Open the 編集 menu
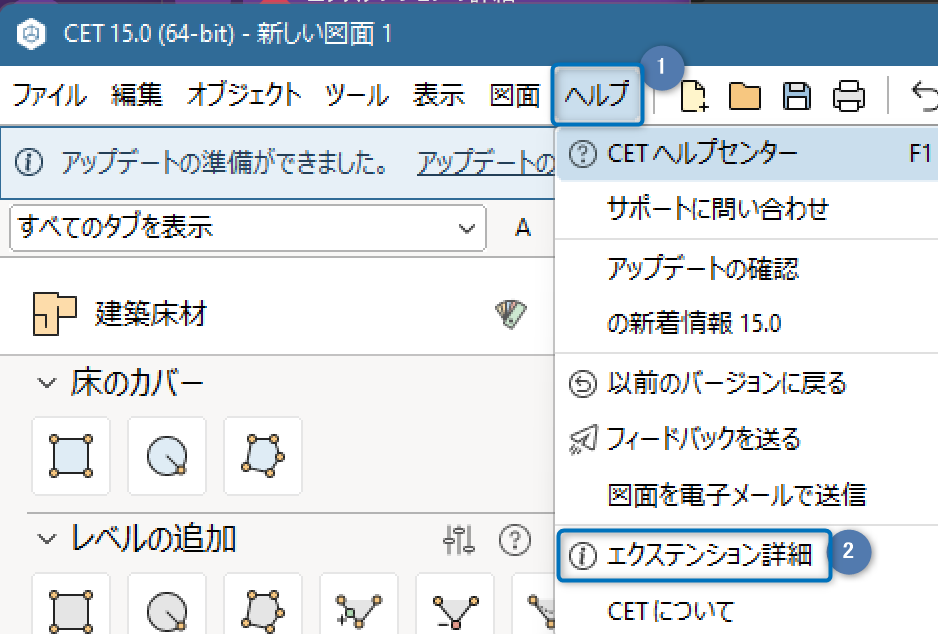 pos(137,96)
